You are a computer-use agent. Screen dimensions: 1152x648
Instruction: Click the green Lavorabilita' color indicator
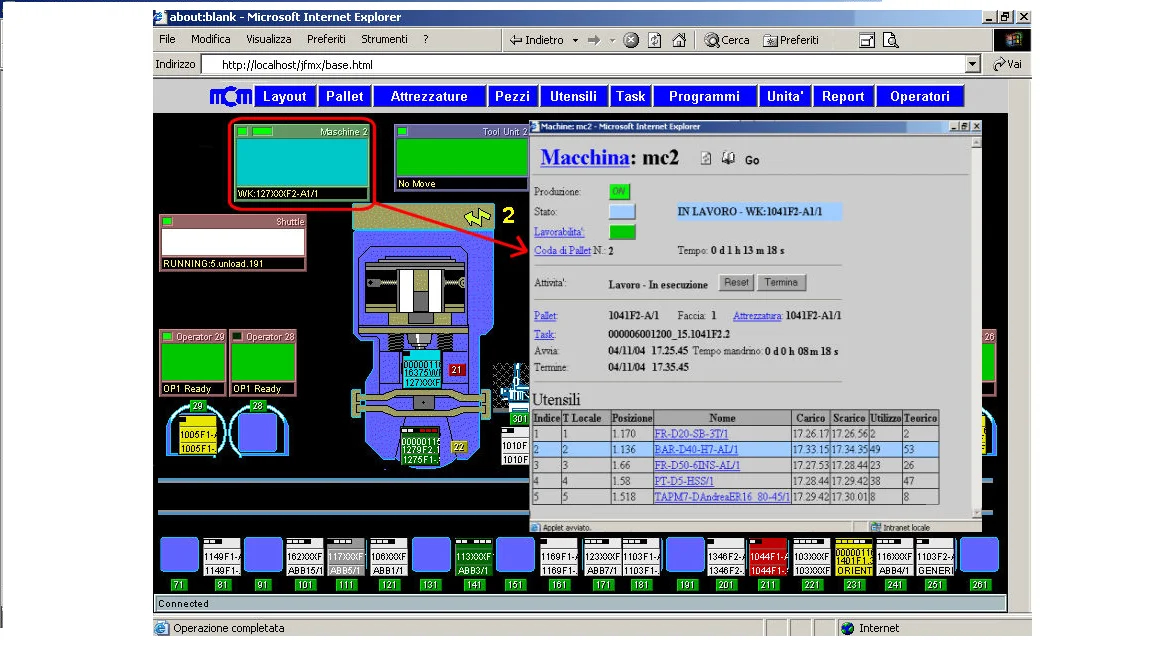point(621,231)
